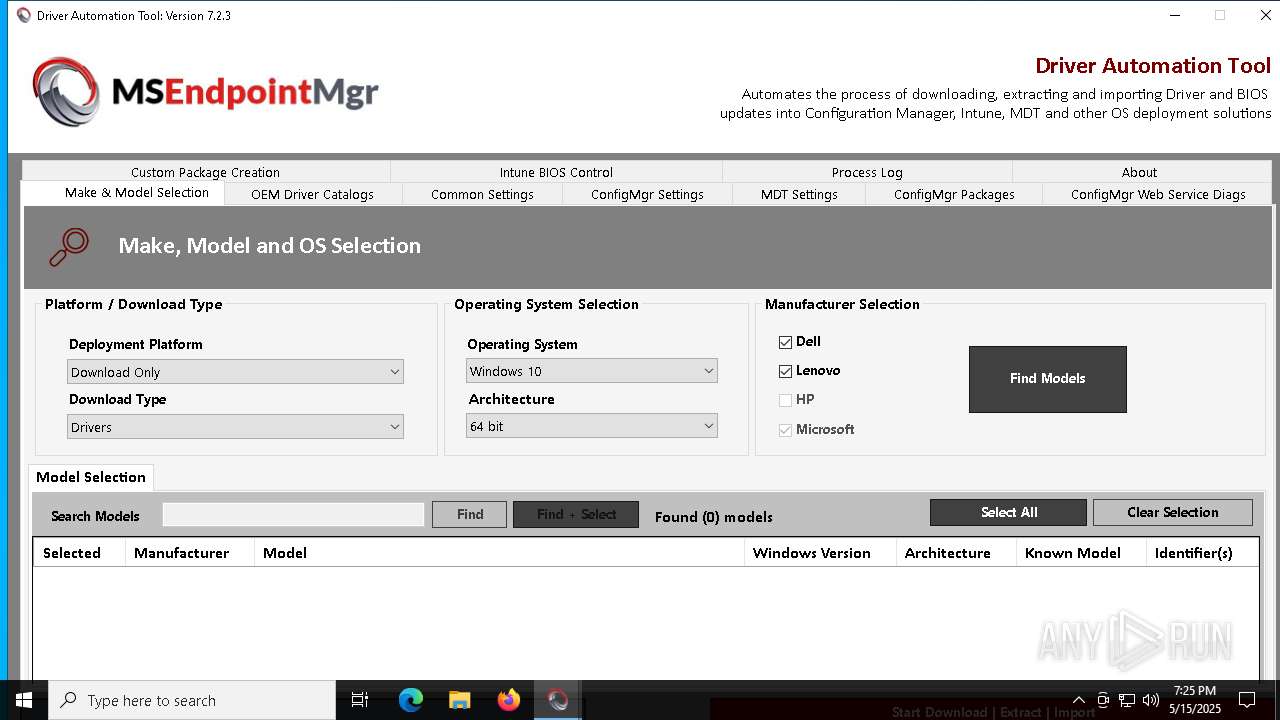Click the magnifying glass header icon
1280x720 pixels.
69,247
